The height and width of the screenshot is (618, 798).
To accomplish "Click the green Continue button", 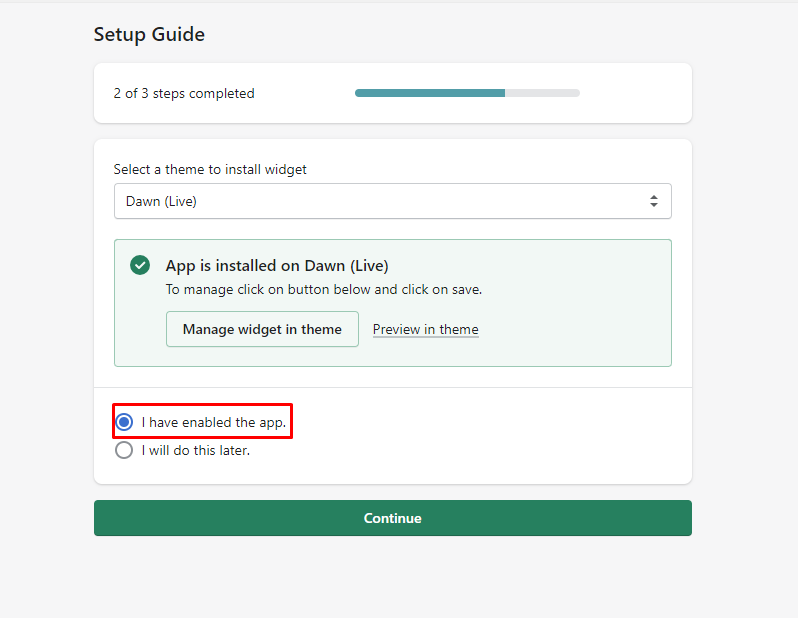I will coord(392,518).
